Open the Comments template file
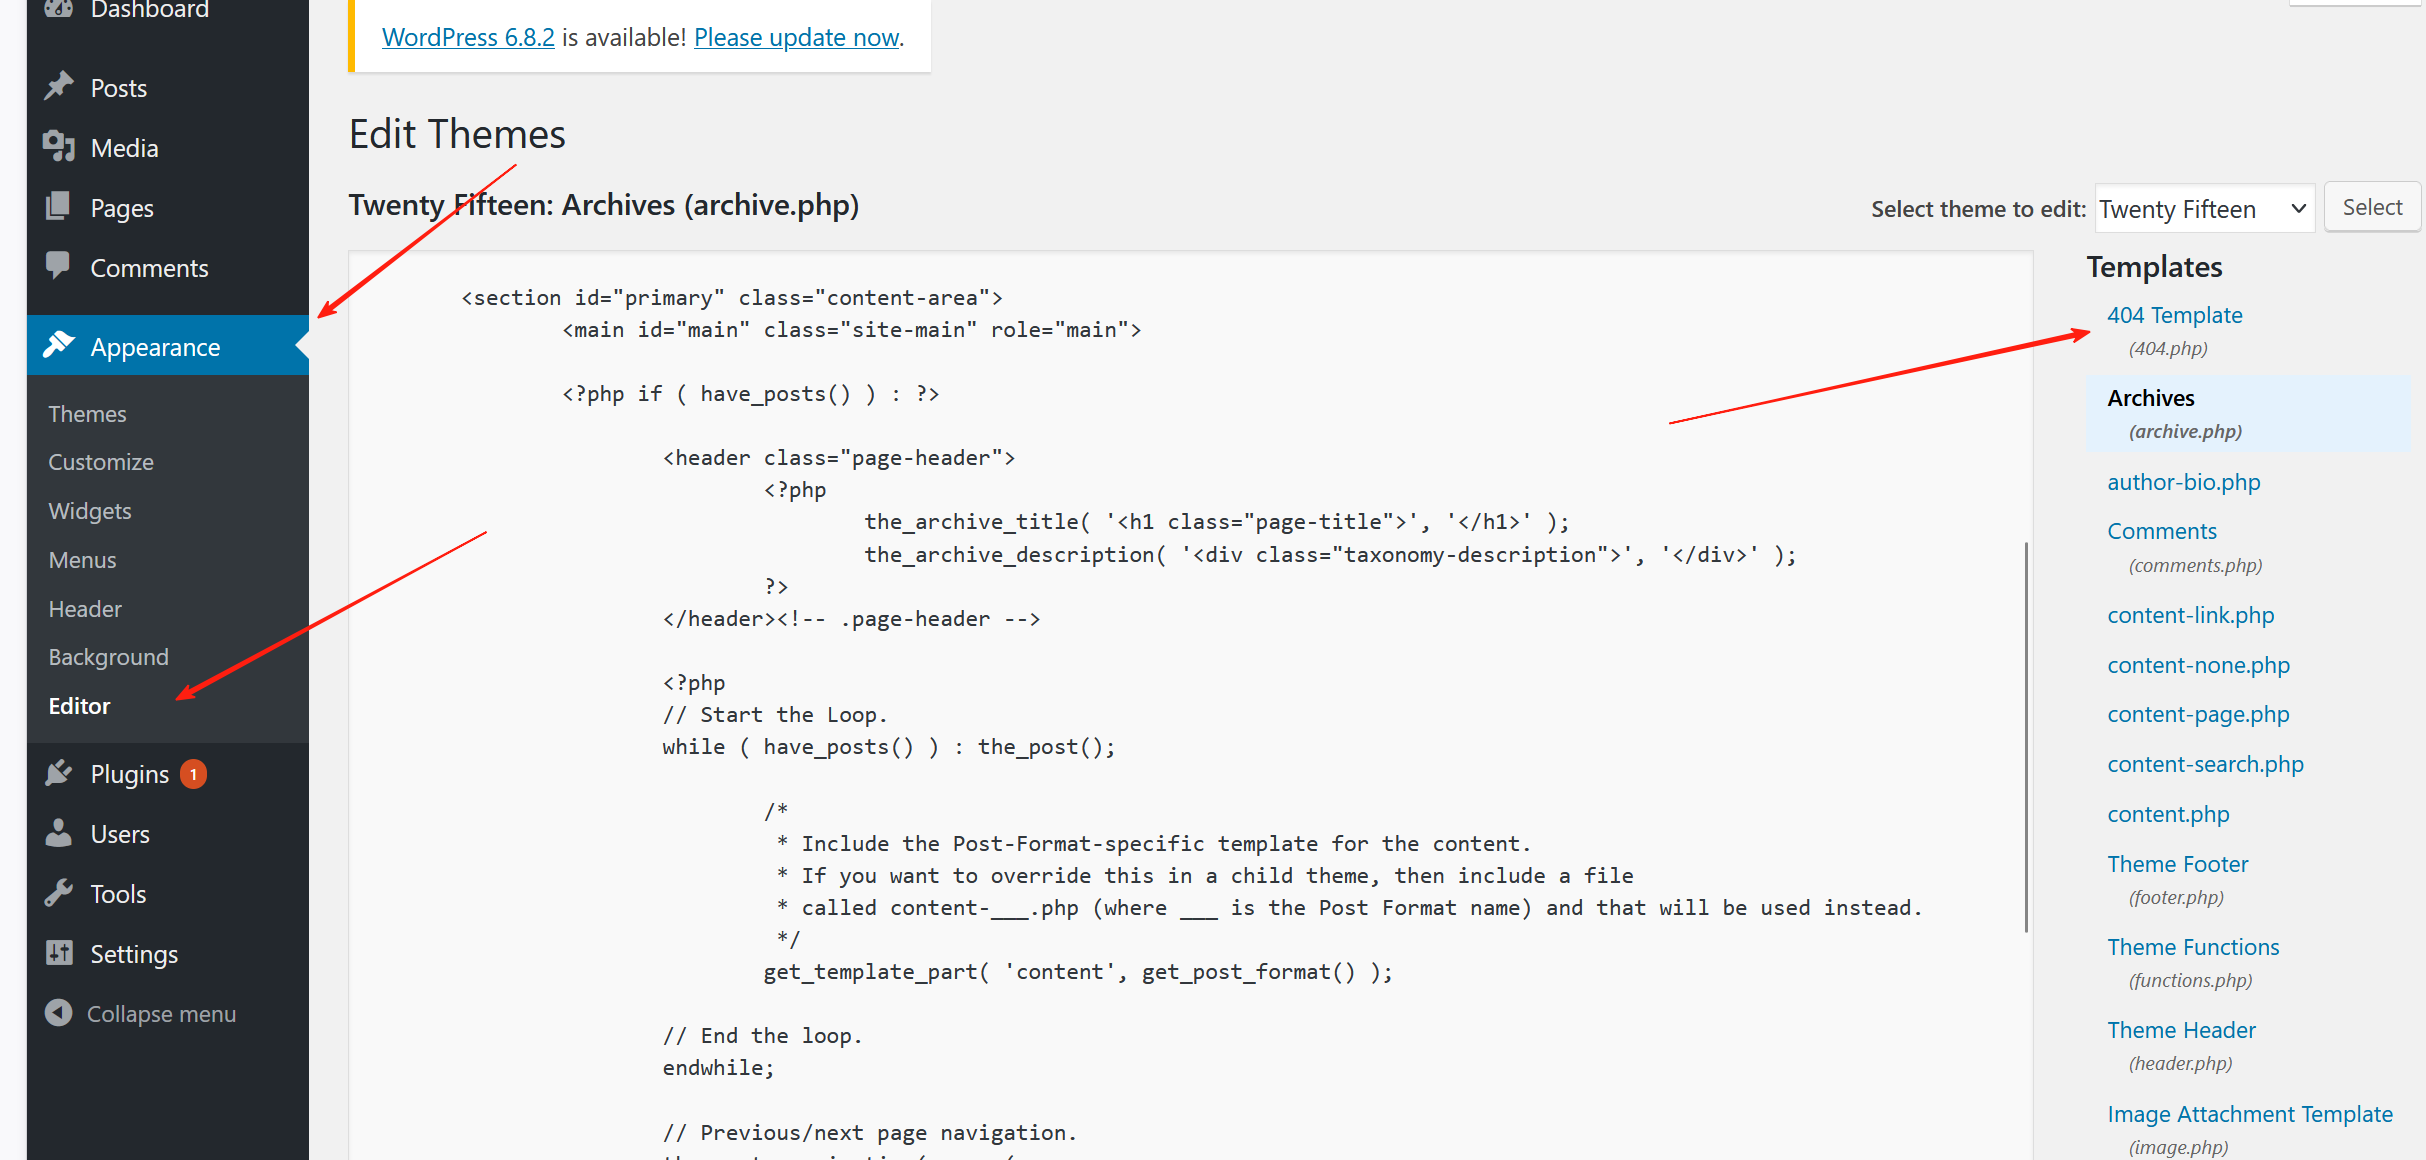 click(x=2162, y=531)
